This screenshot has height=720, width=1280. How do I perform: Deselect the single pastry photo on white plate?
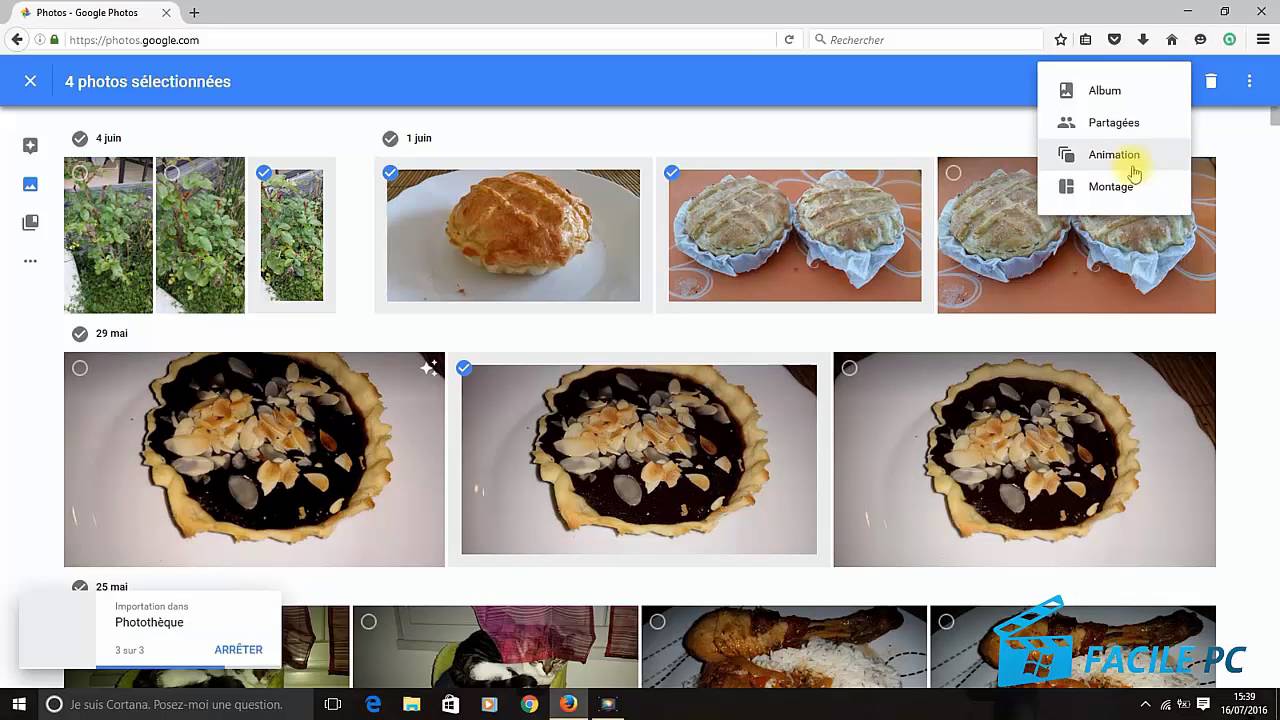(x=390, y=172)
